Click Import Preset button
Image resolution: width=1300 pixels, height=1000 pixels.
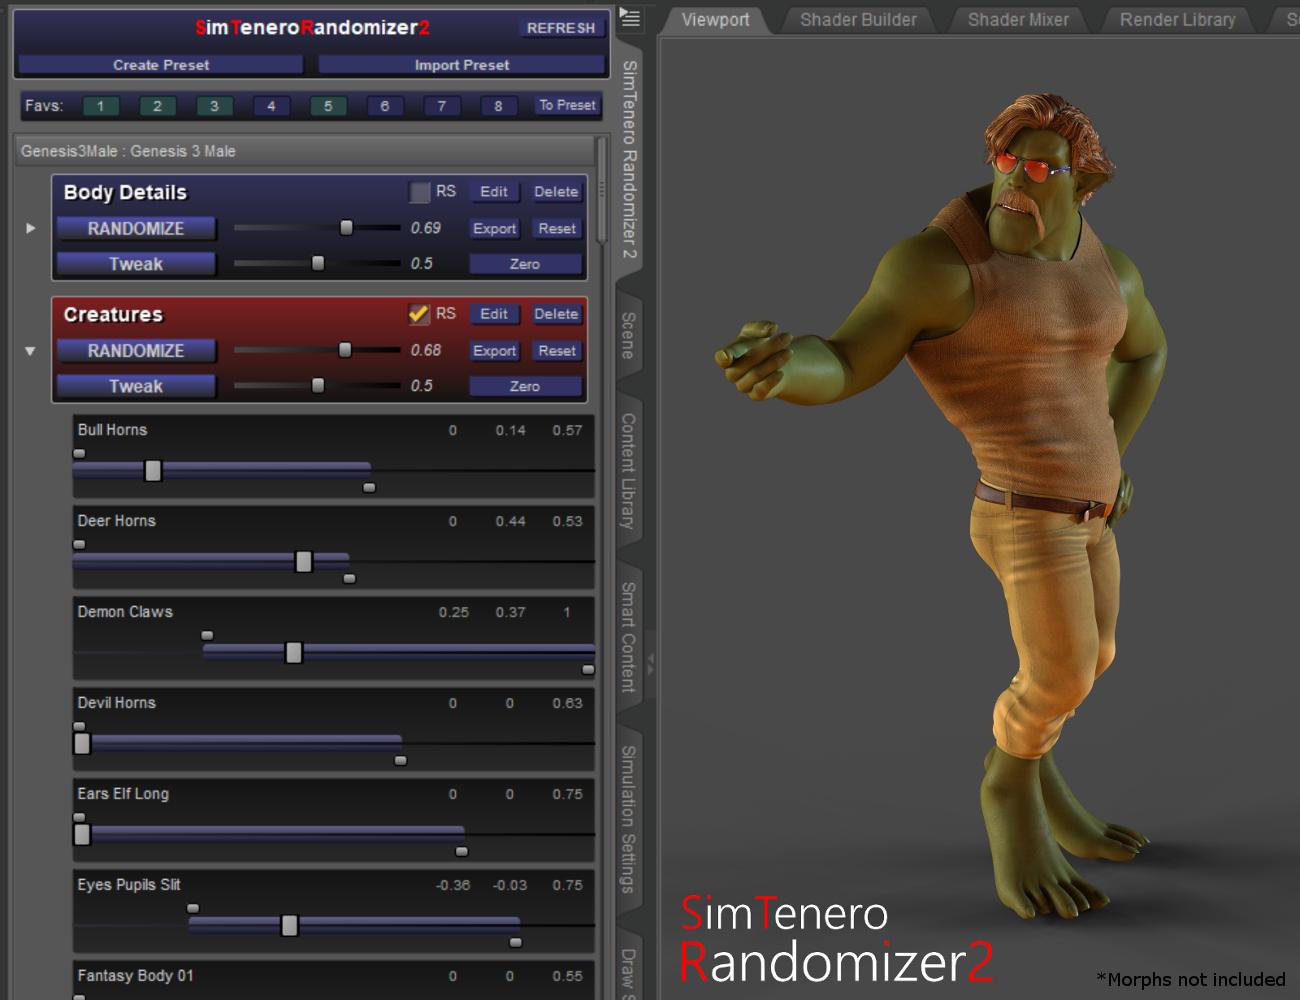tap(462, 65)
